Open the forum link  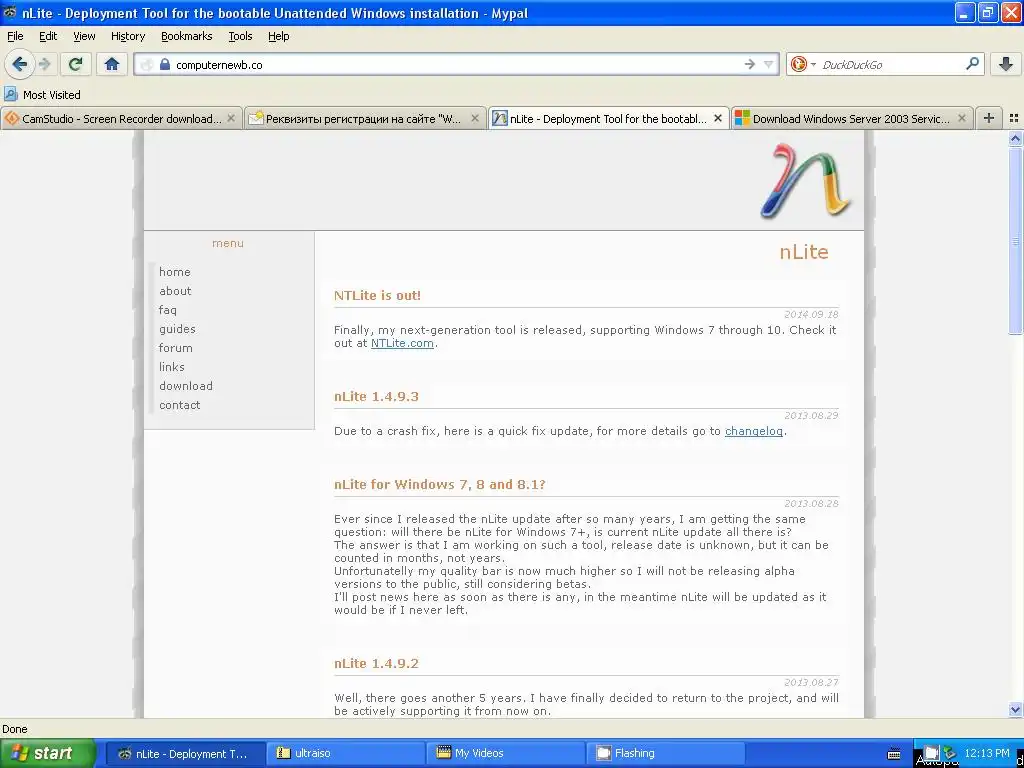[x=176, y=347]
